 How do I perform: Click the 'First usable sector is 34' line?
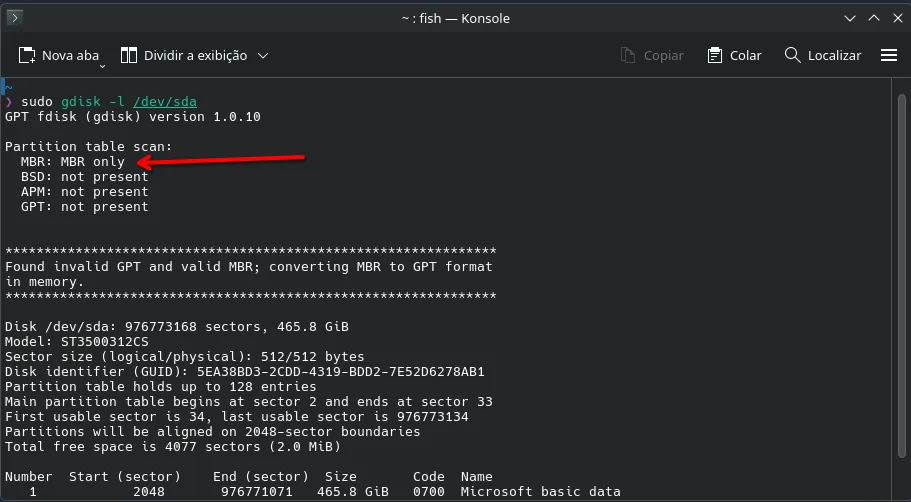[x=236, y=417]
